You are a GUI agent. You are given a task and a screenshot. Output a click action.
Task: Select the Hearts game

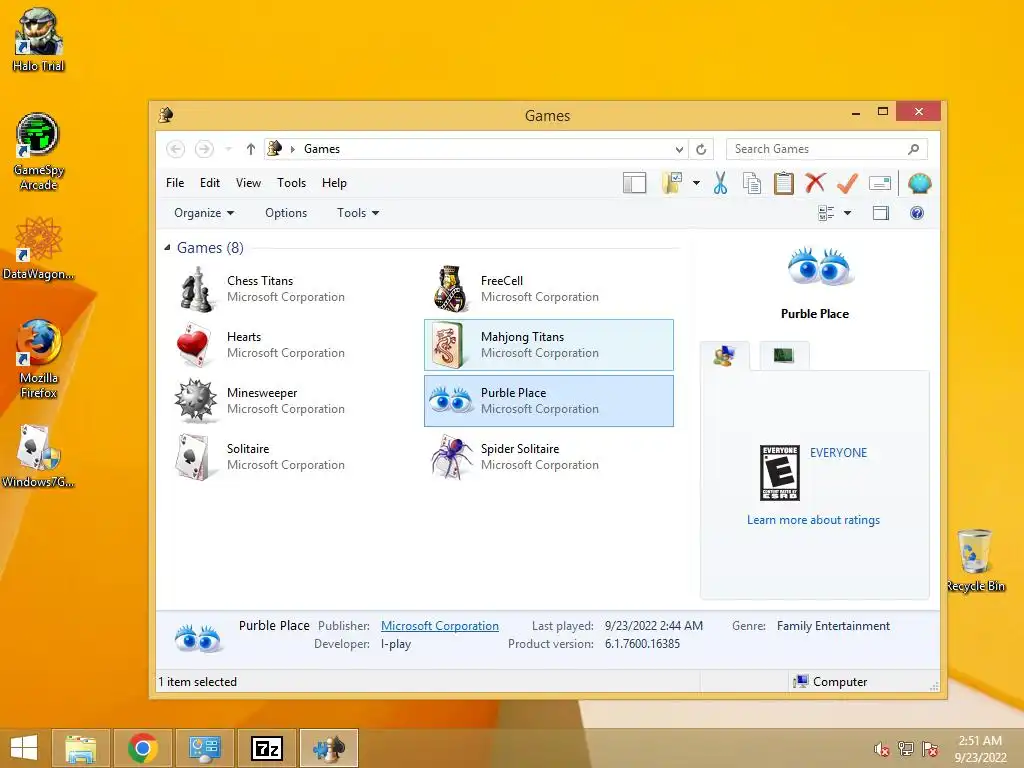pyautogui.click(x=293, y=345)
